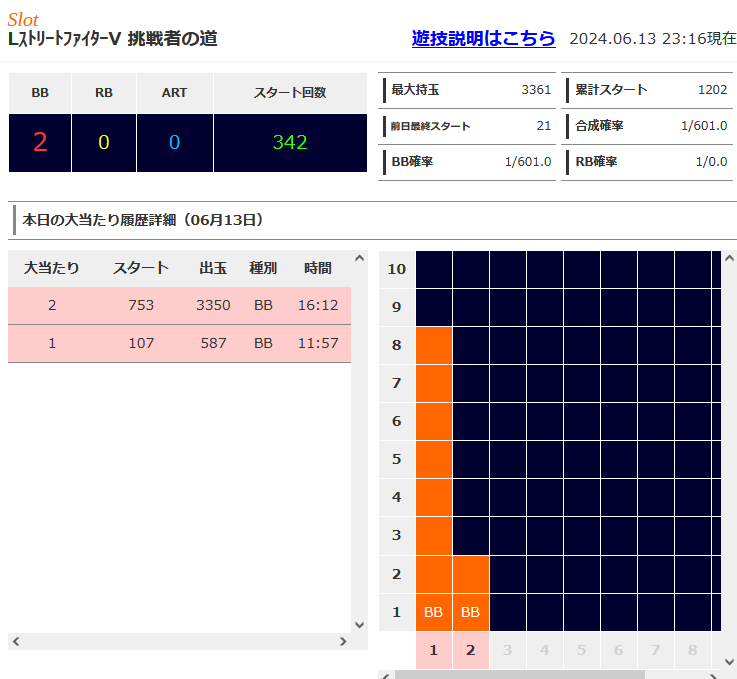Select greyed chart column number 7
737x679 pixels.
tap(656, 650)
